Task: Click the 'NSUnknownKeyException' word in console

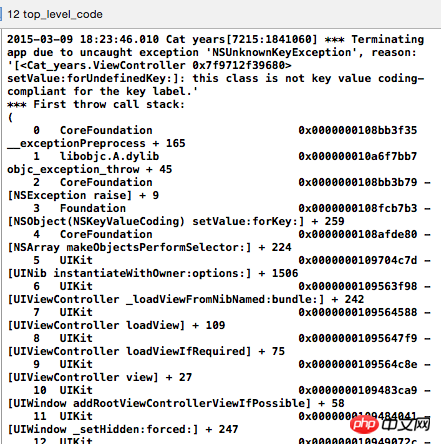Action: pyautogui.click(x=282, y=52)
